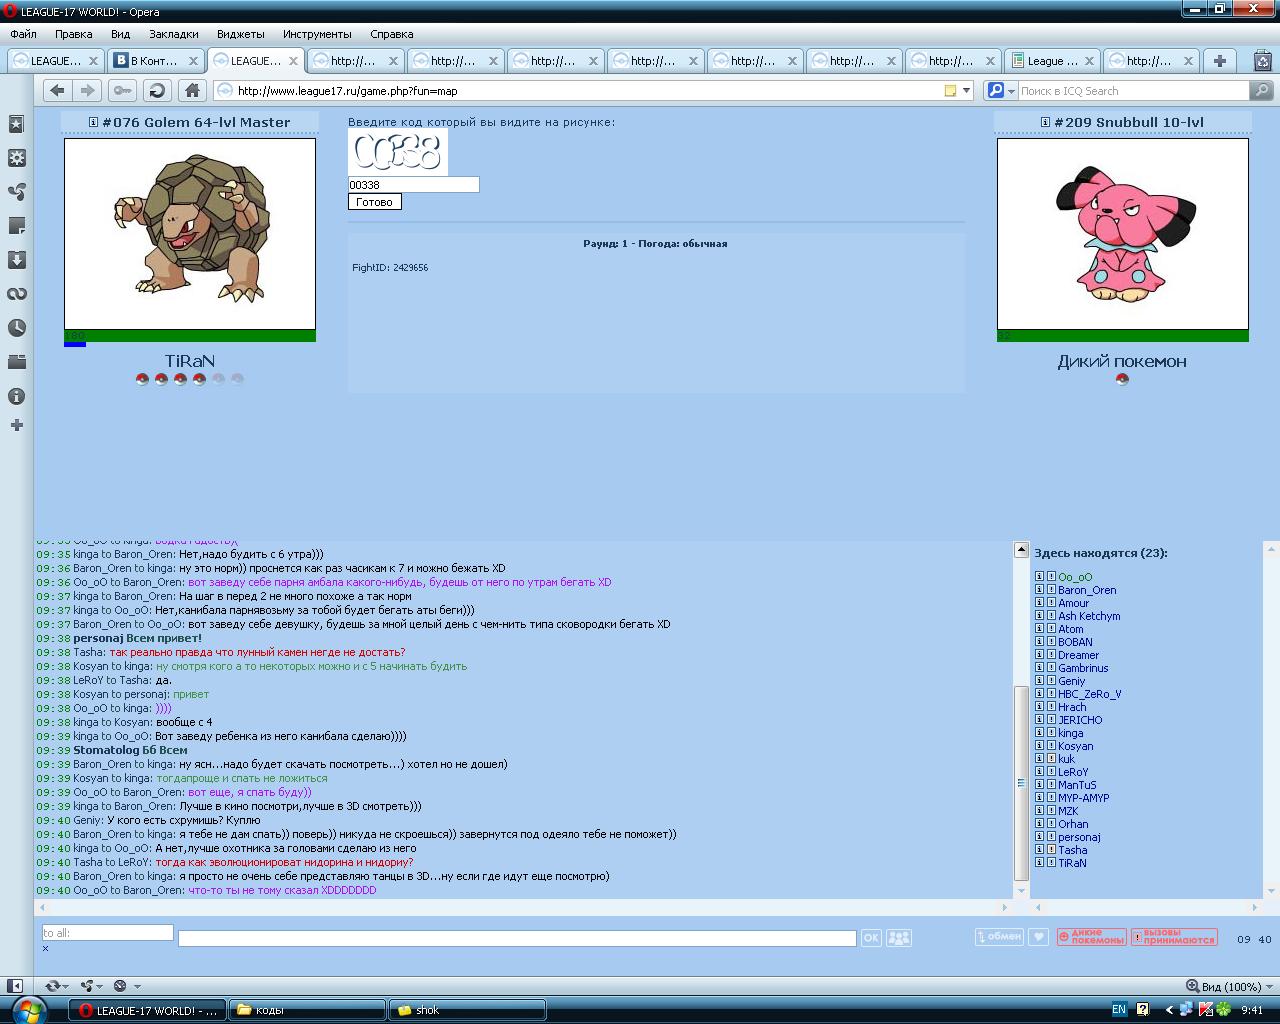This screenshot has height=1024, width=1280.
Task: Add a new sidebar panel with plus
Action: pyautogui.click(x=17, y=425)
